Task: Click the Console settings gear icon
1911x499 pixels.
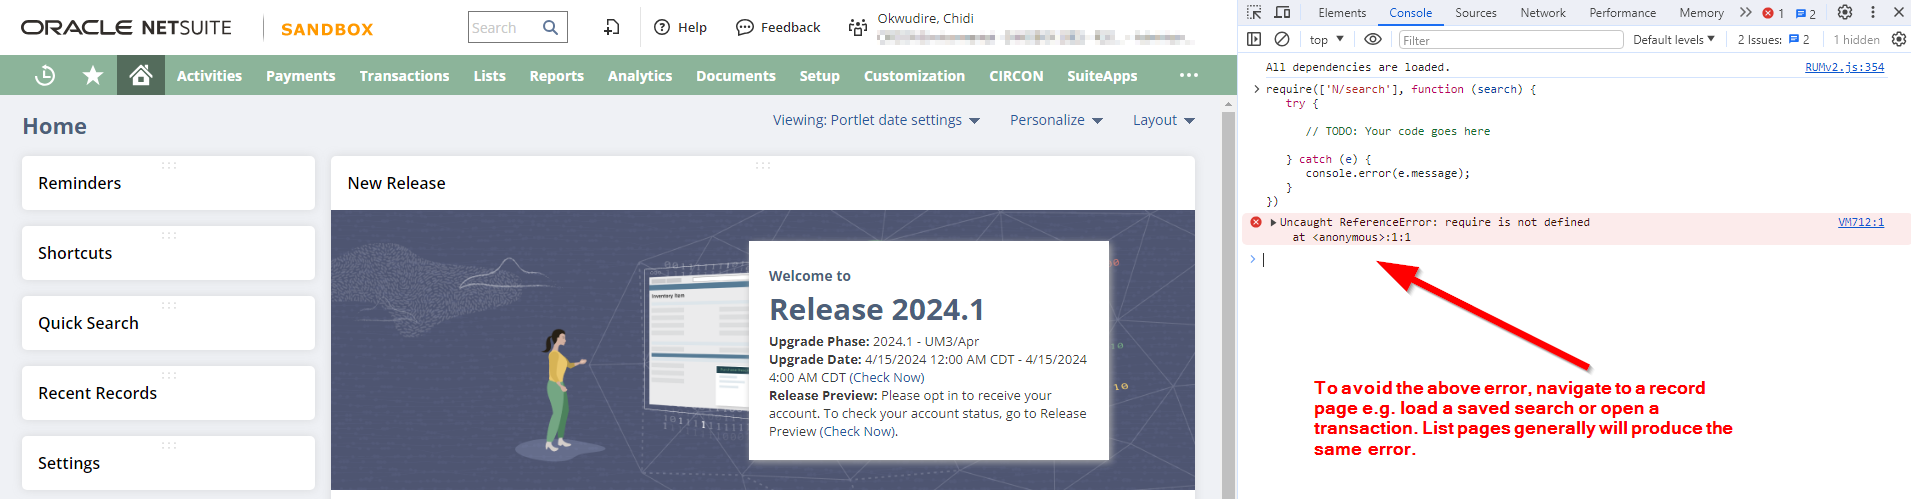Action: (x=1899, y=39)
